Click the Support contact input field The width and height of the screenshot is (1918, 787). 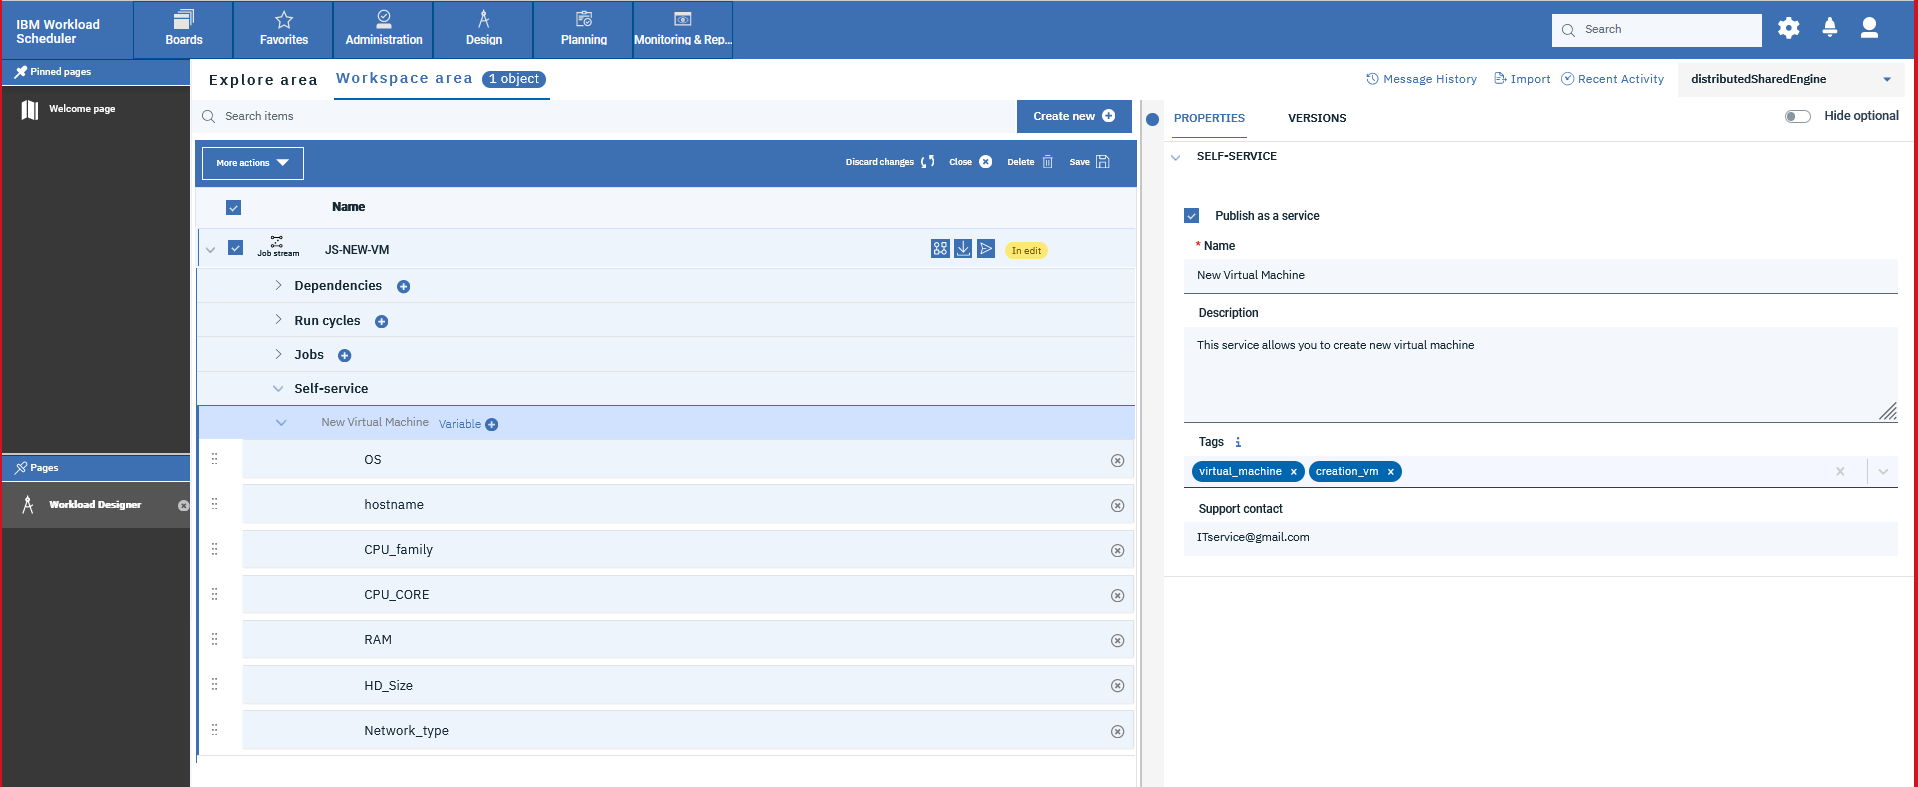[1539, 538]
